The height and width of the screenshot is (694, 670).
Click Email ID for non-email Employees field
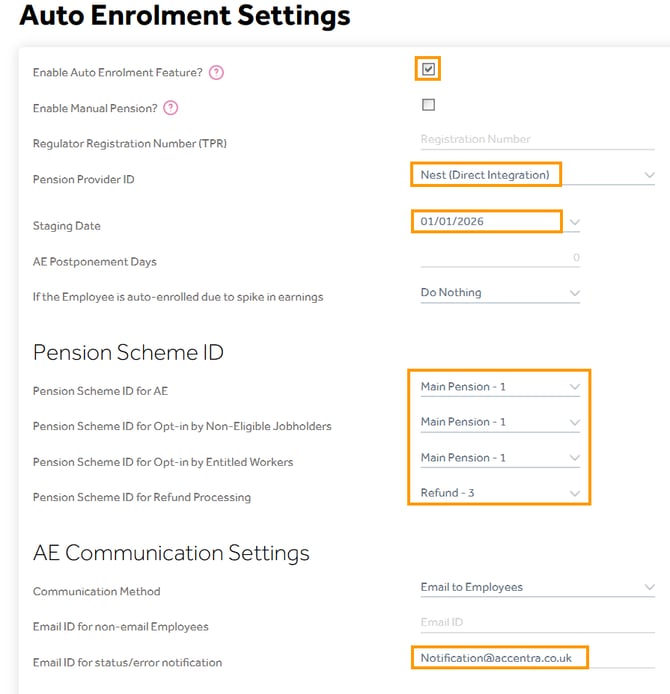537,623
